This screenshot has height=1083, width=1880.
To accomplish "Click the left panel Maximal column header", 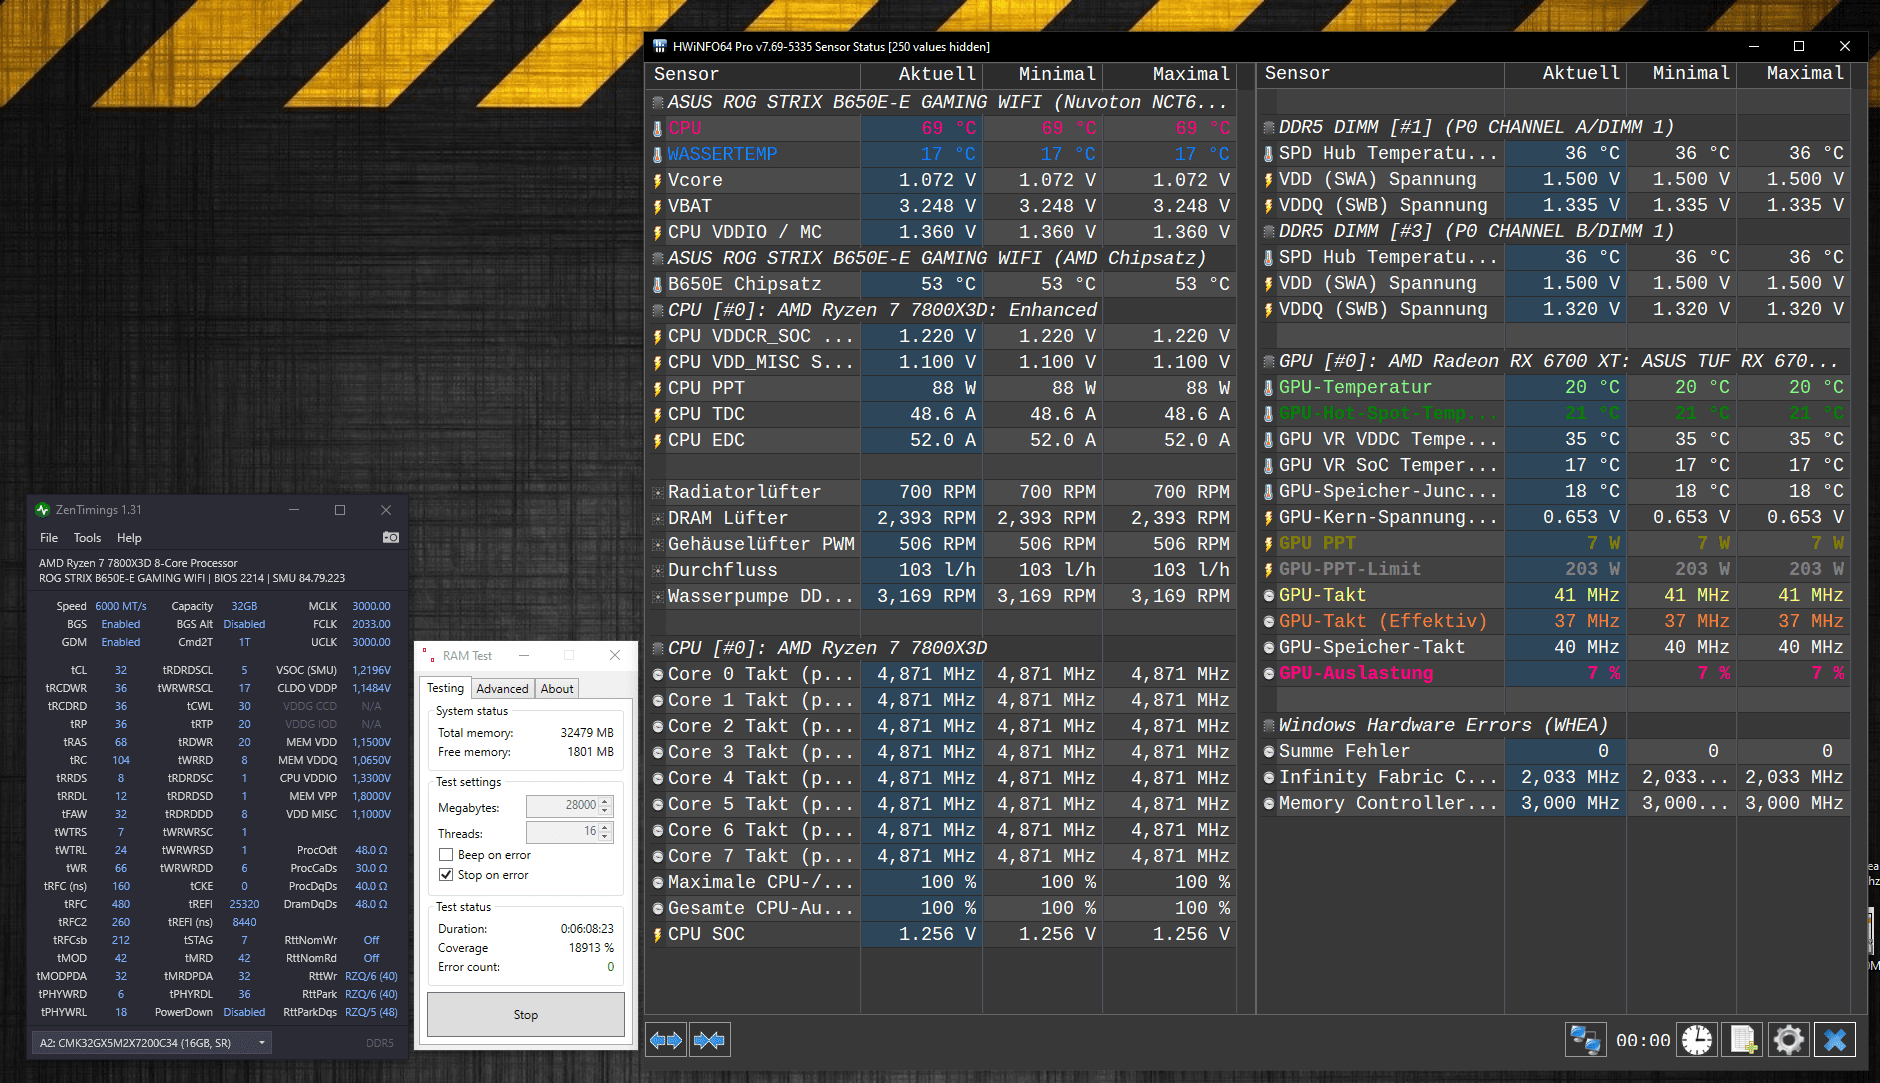I will pyautogui.click(x=1169, y=75).
